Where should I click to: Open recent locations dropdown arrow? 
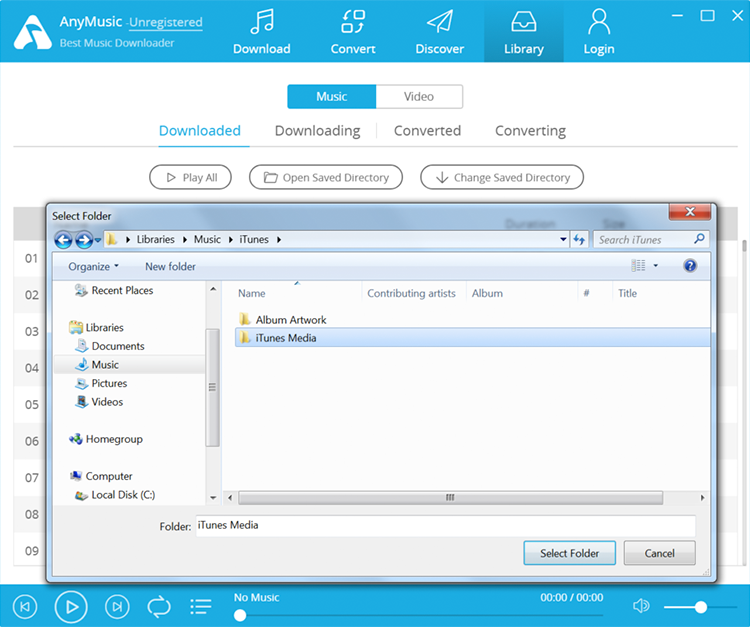click(98, 240)
